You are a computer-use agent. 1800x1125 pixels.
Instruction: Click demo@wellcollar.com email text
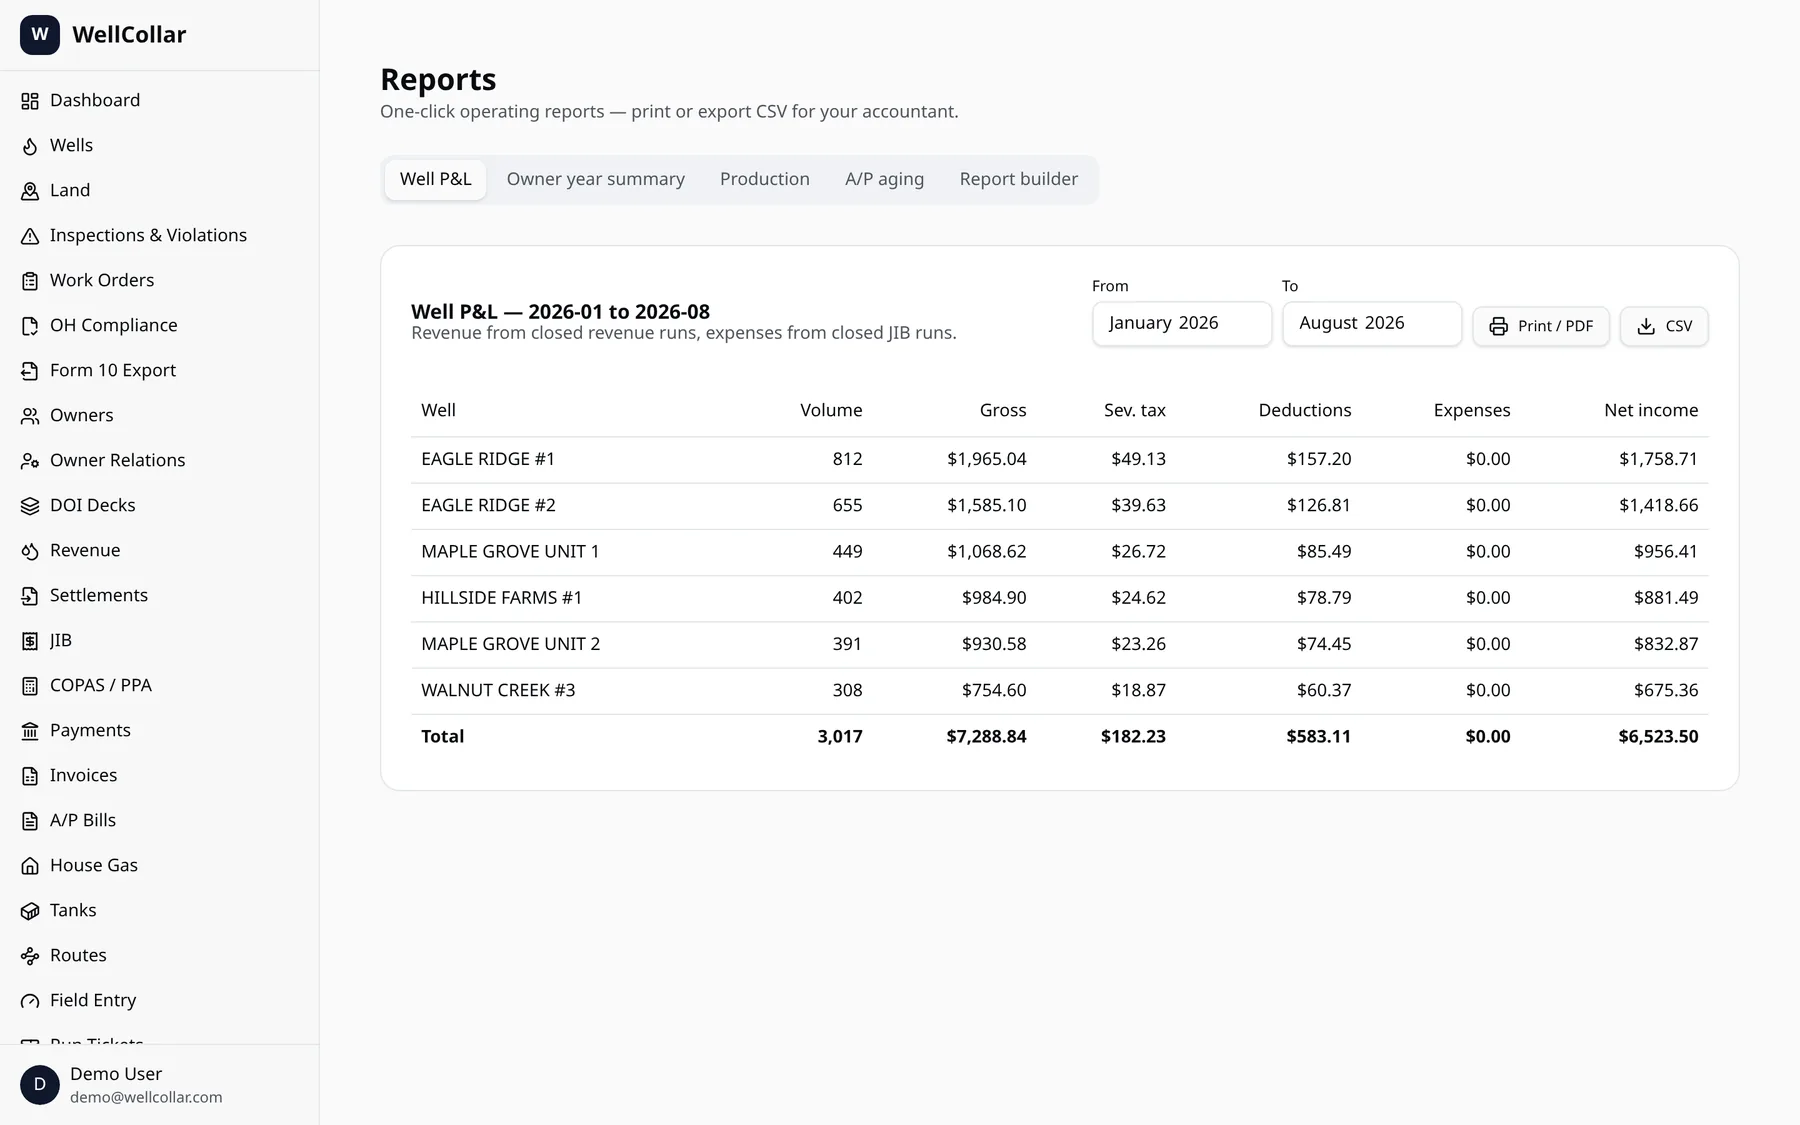pos(146,1097)
